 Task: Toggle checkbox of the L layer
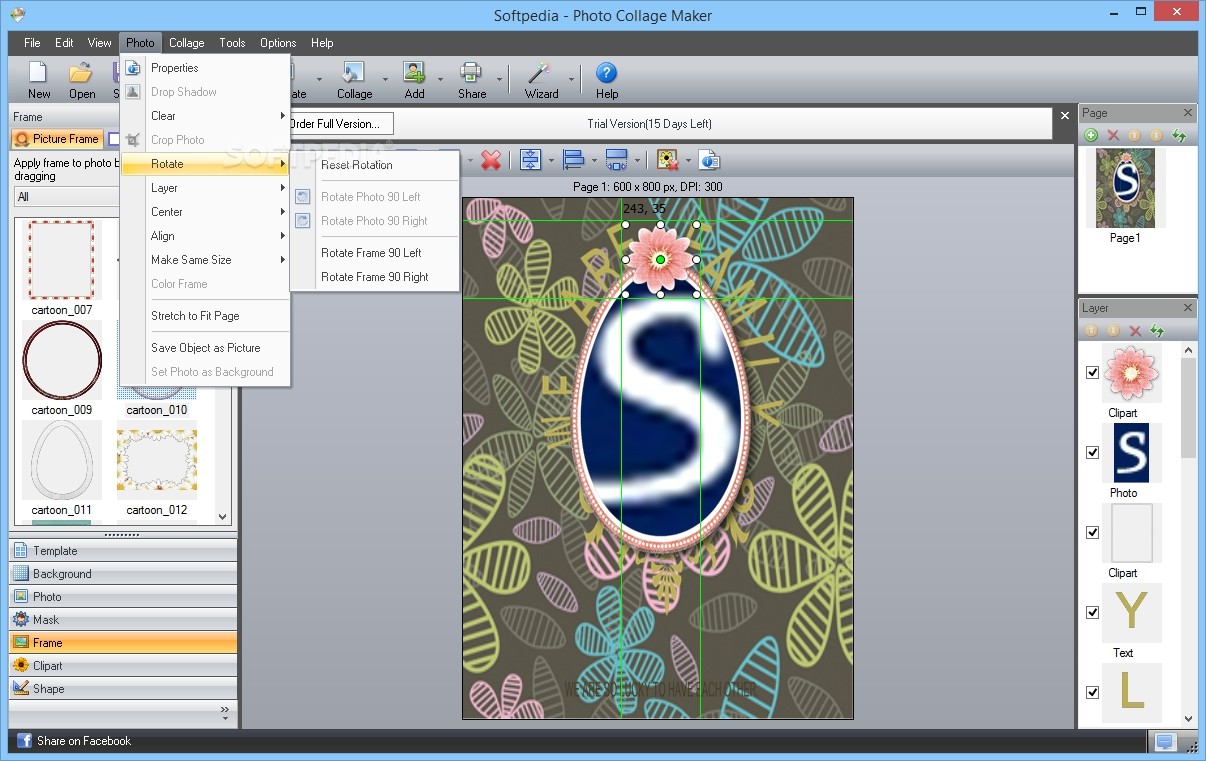tap(1092, 692)
